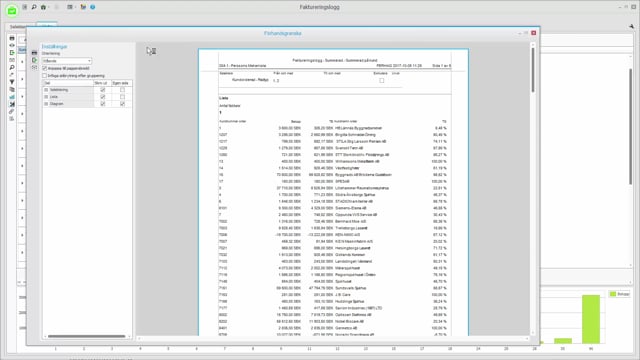Click the 'Del' column header
Screen dimensions: 640x360
click(x=68, y=83)
